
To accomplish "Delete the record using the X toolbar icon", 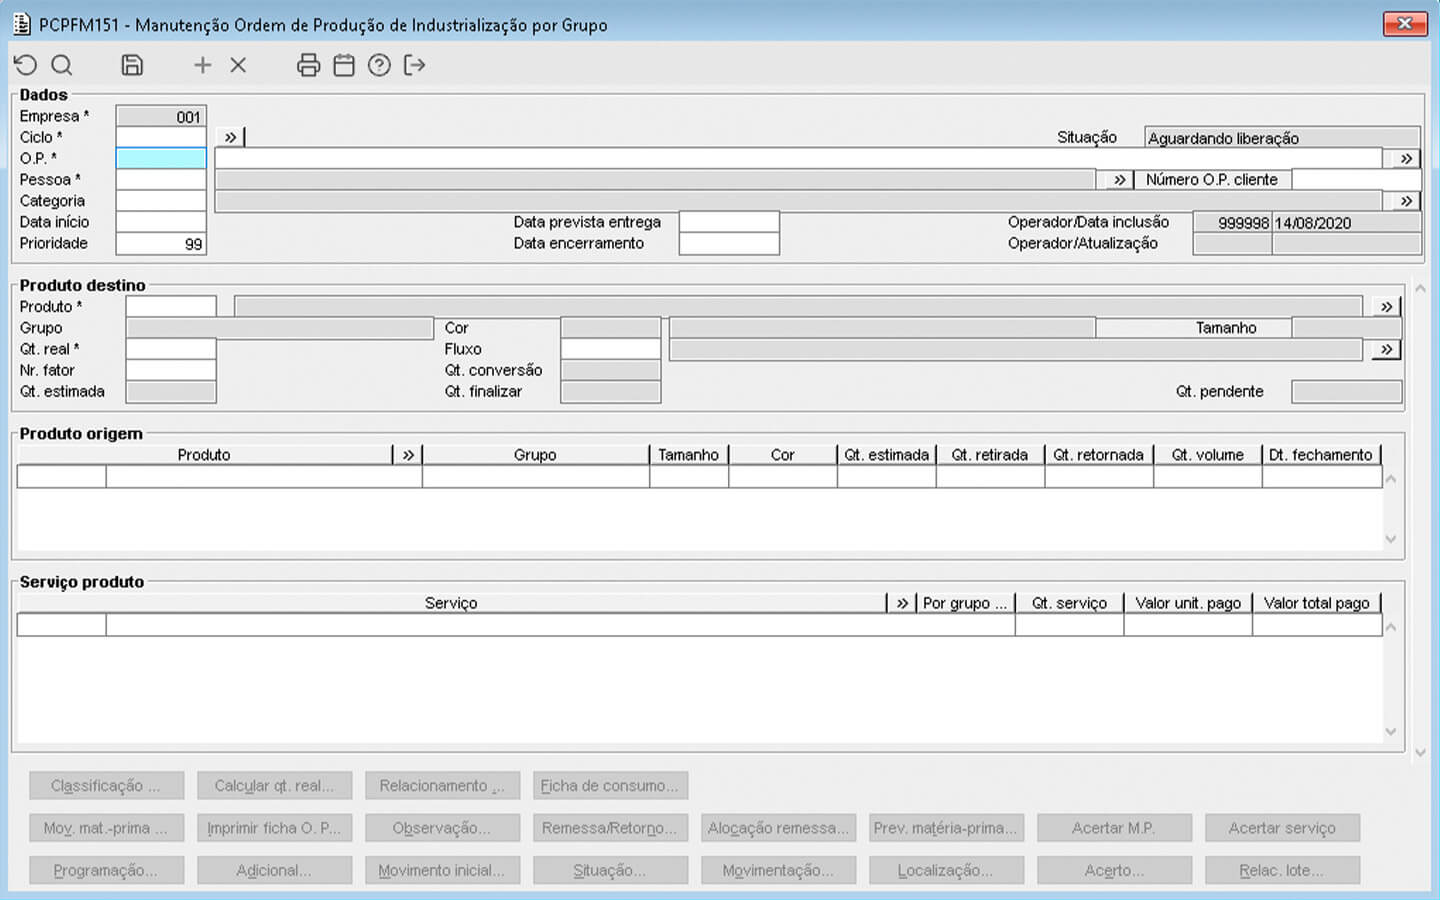I will coord(238,65).
